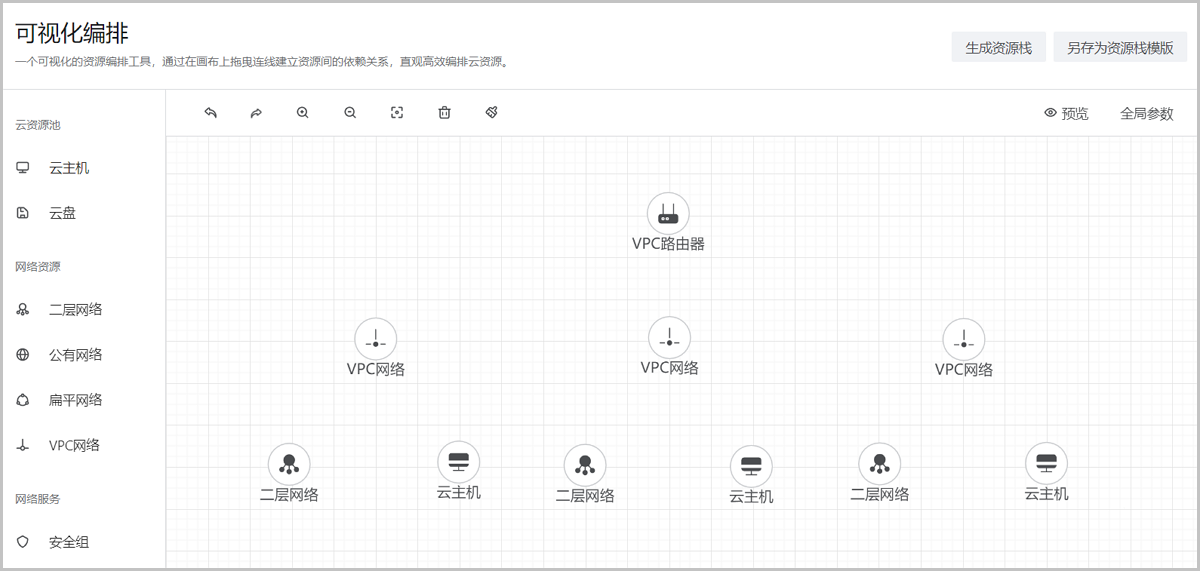1200x571 pixels.
Task: Select the VPC路由器 node on the canvas
Action: pyautogui.click(x=668, y=214)
